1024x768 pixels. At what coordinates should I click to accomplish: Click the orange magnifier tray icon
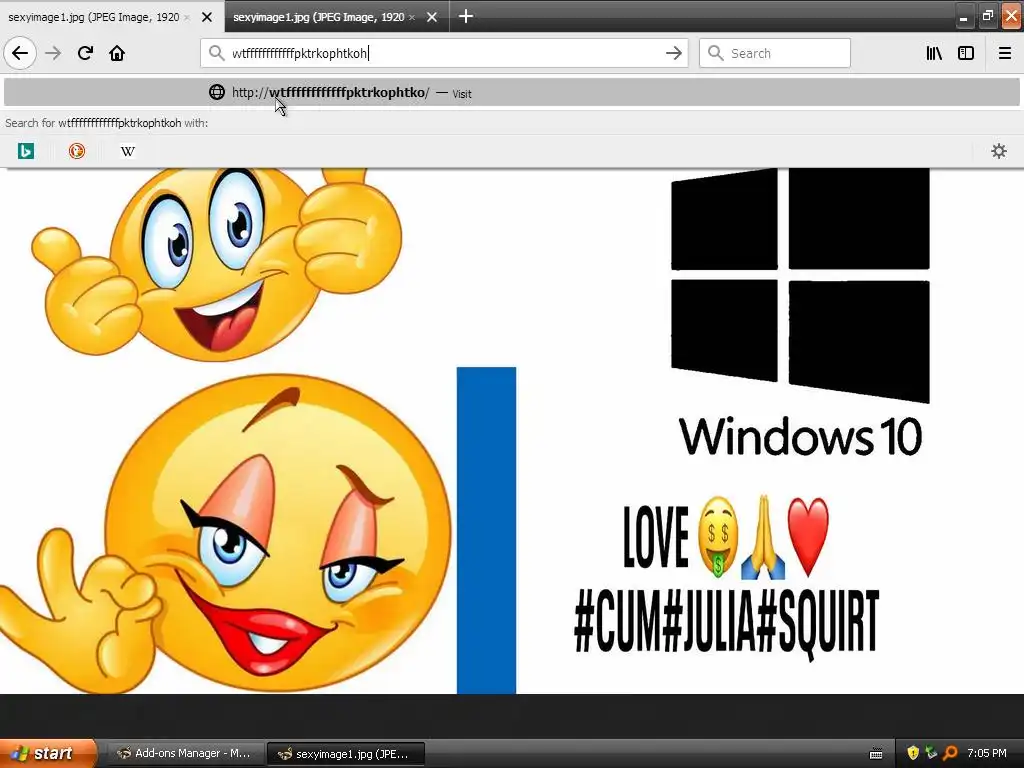(x=950, y=753)
